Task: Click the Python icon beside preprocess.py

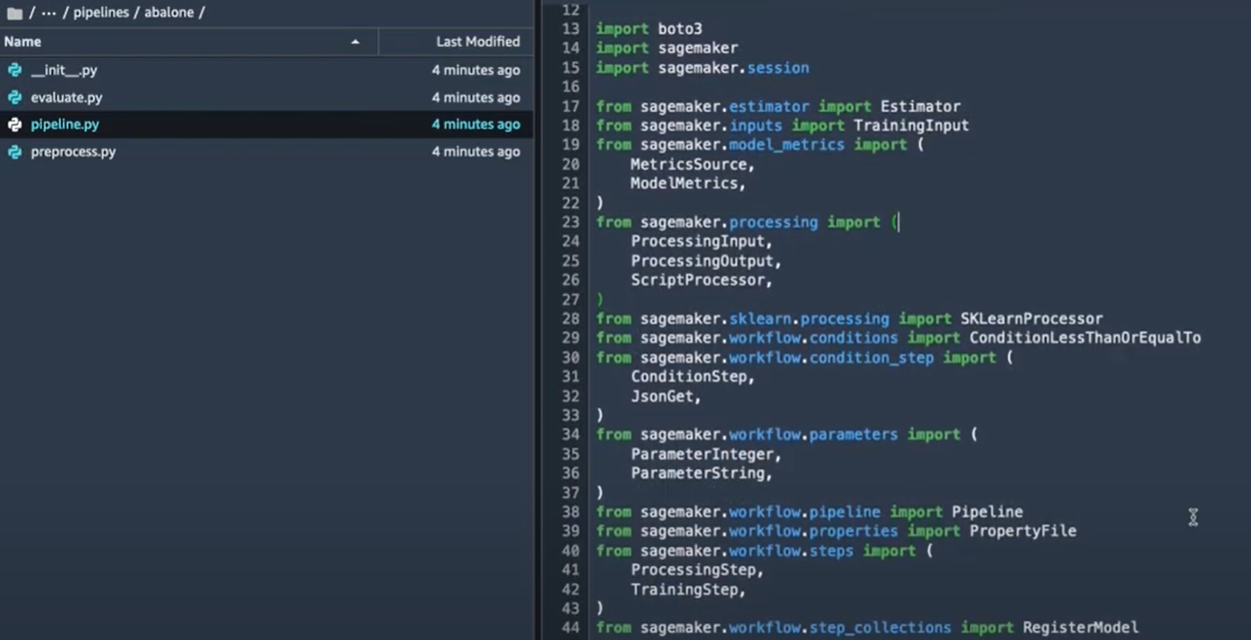Action: point(15,152)
